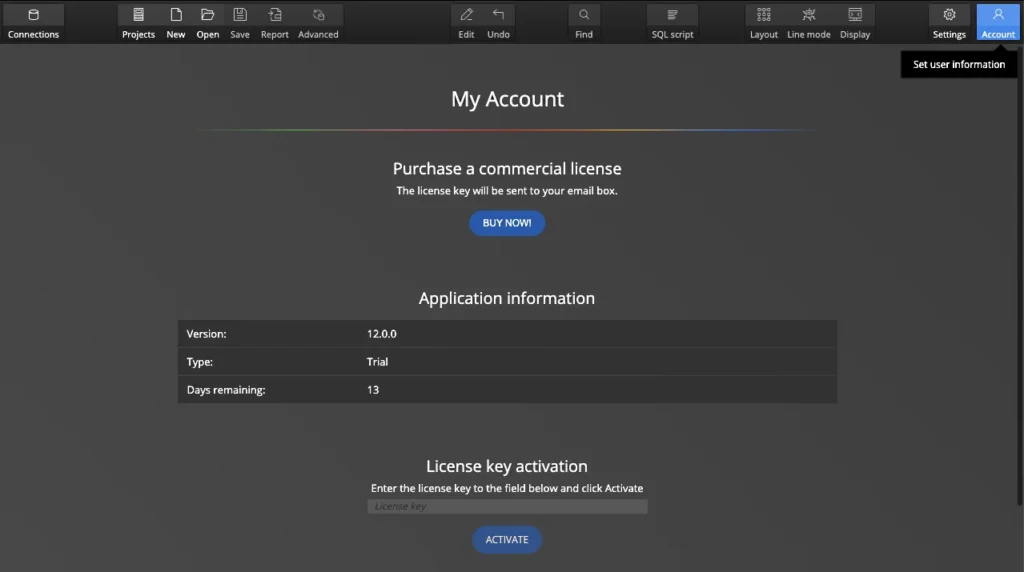Click the Undo arrow icon
The width and height of the screenshot is (1024, 572).
[498, 21]
